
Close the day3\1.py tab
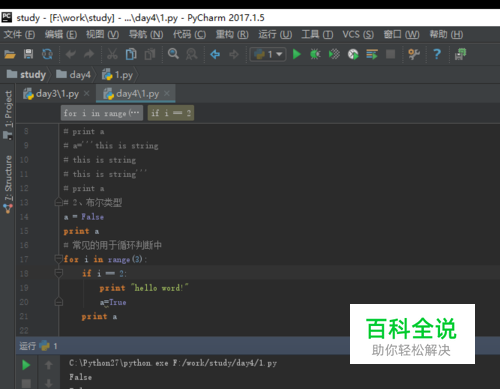[87, 93]
